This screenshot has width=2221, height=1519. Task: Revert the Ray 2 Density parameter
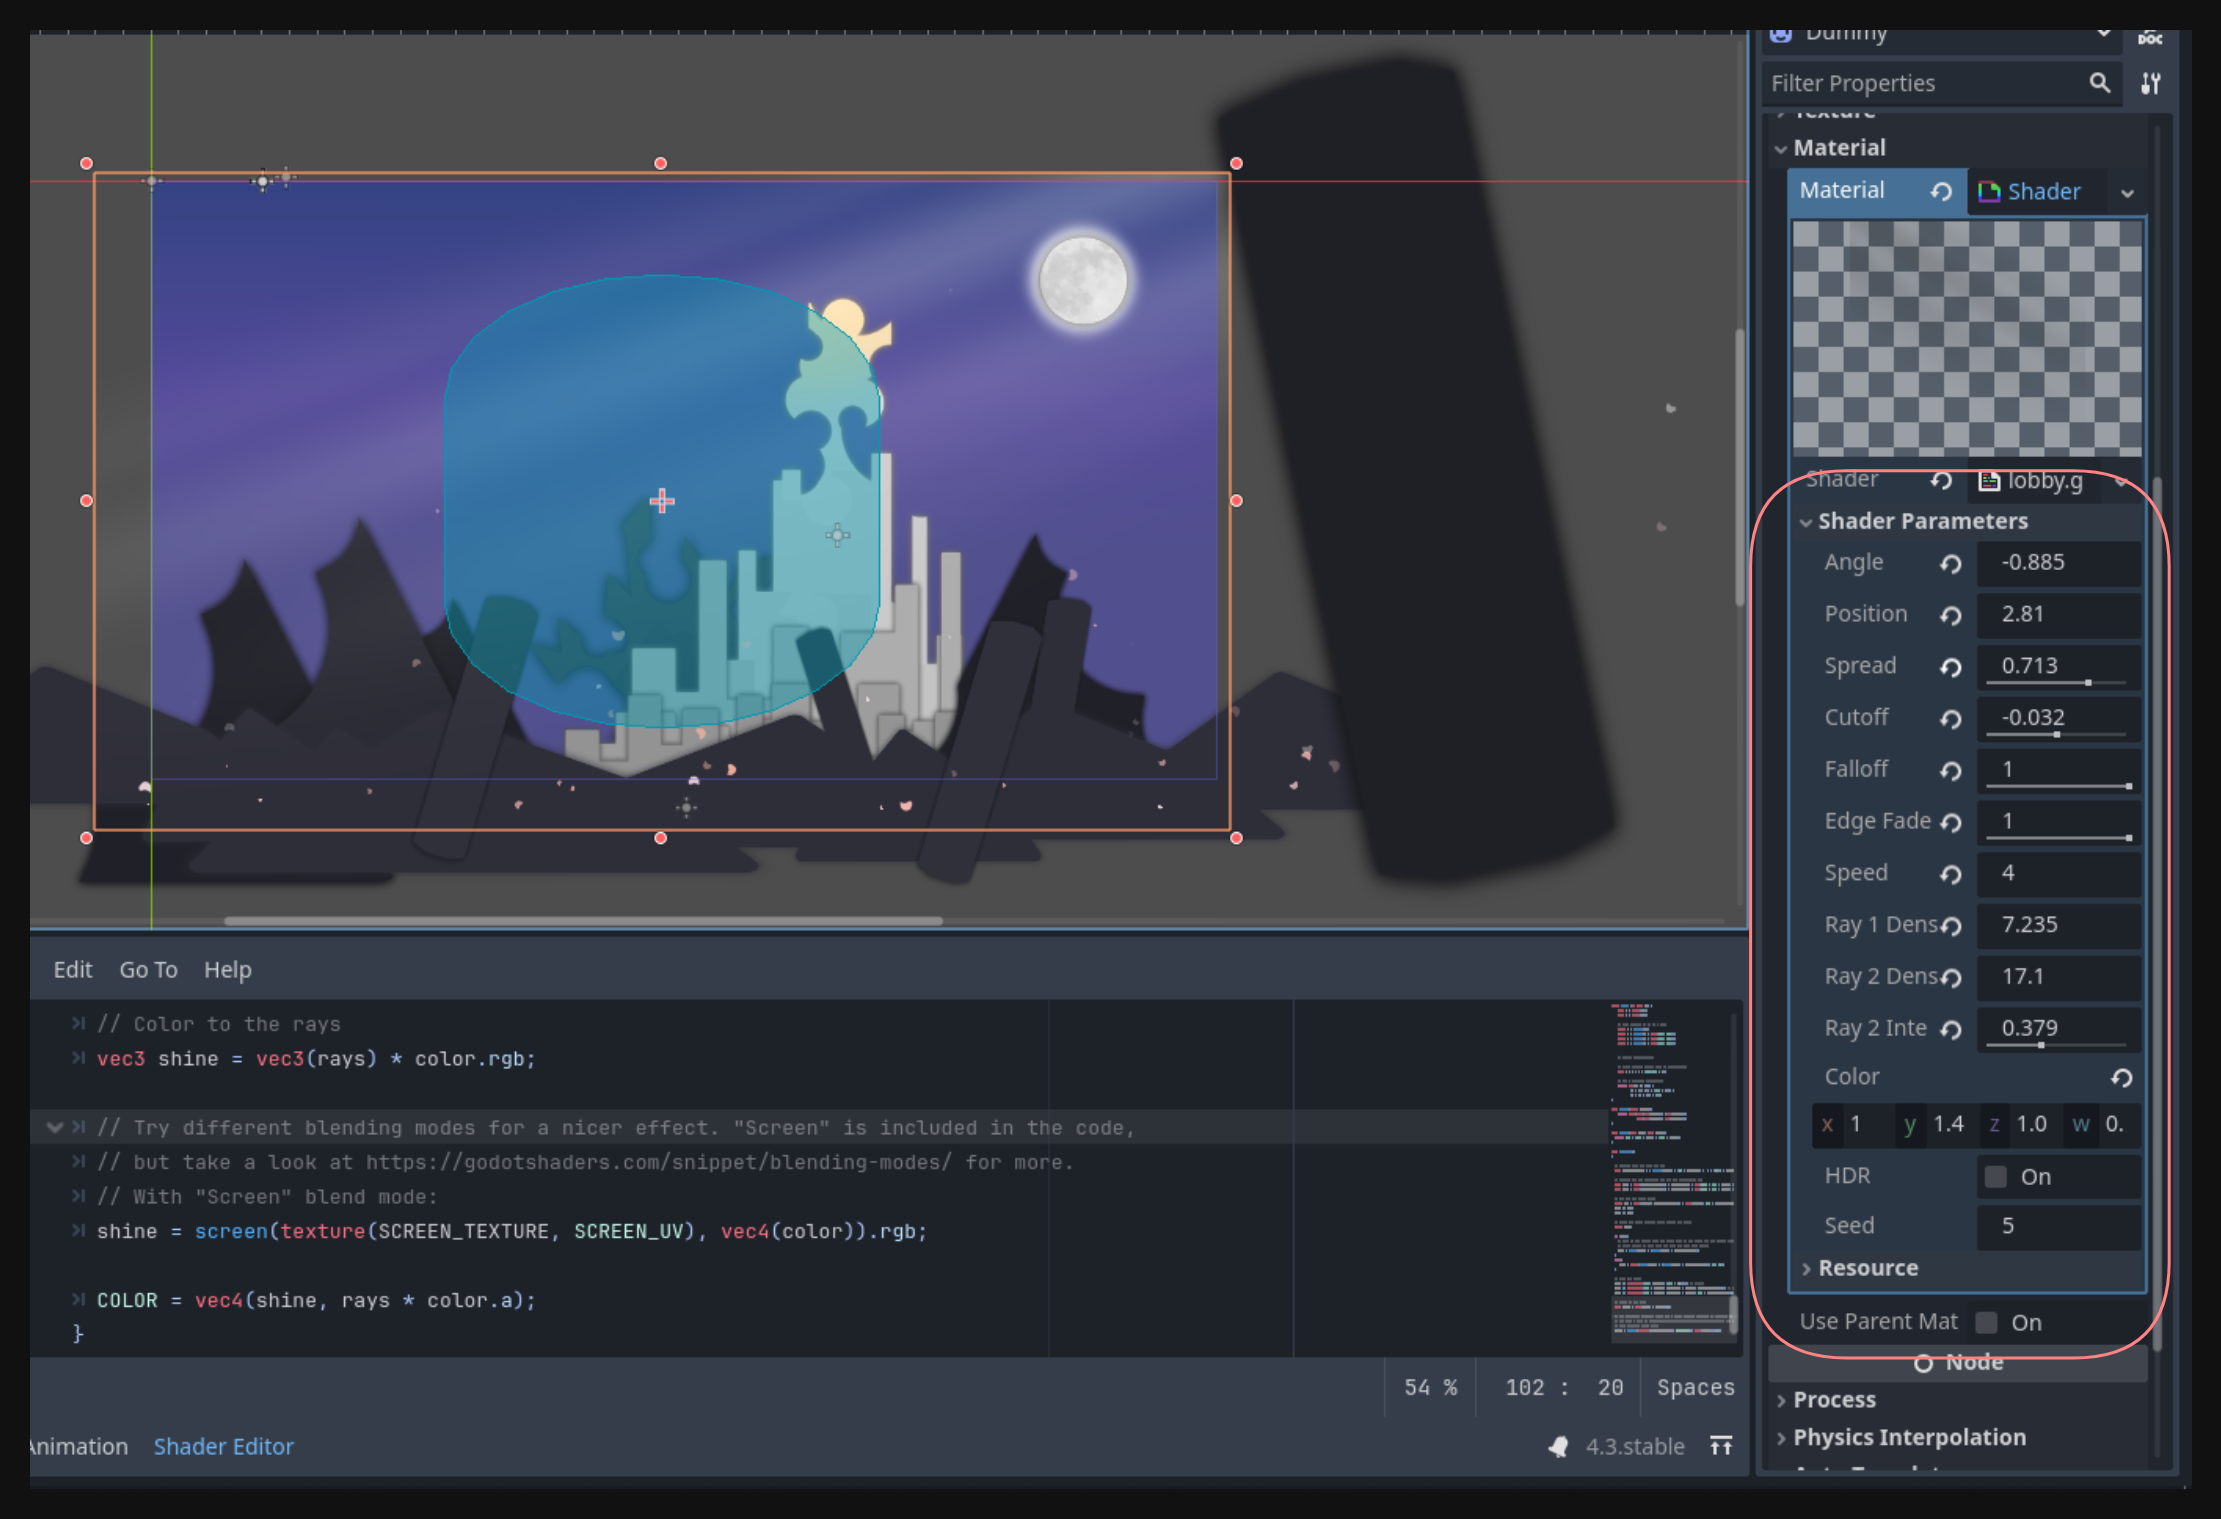coord(1950,978)
